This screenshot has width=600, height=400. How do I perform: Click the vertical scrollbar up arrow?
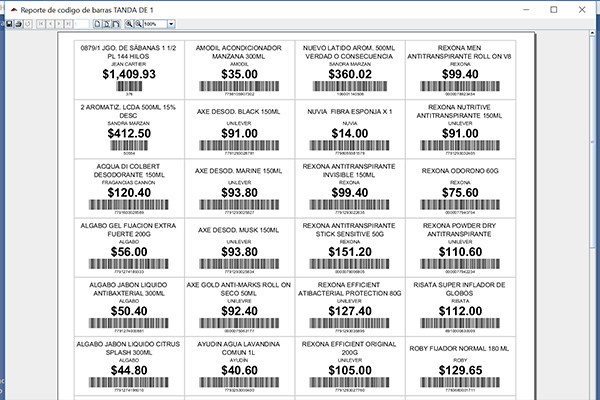pyautogui.click(x=591, y=35)
